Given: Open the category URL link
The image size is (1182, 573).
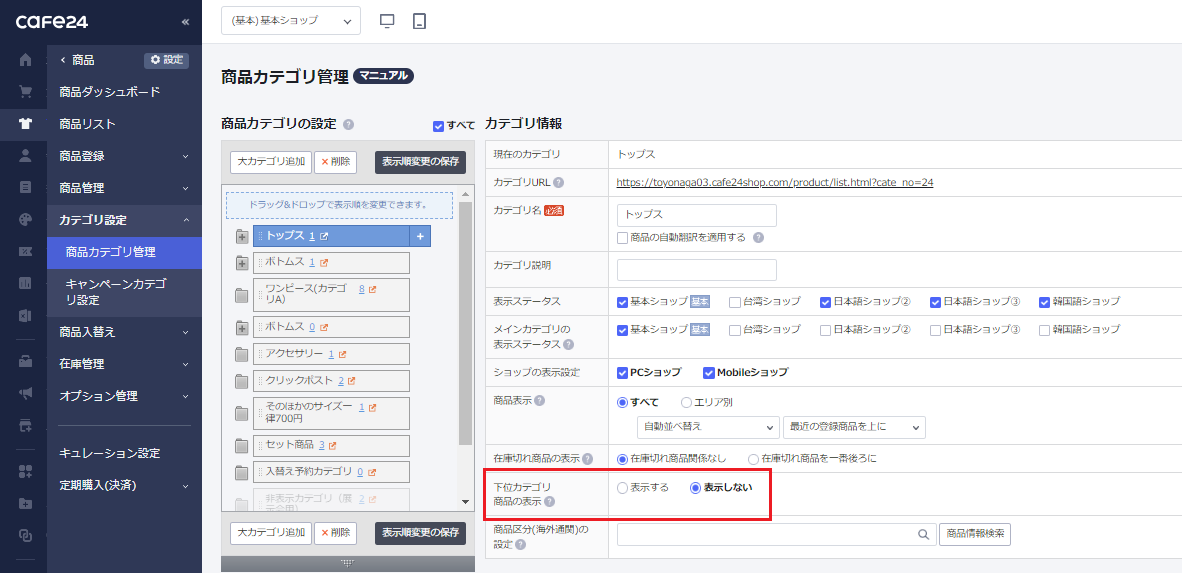Looking at the screenshot, I should coord(775,182).
